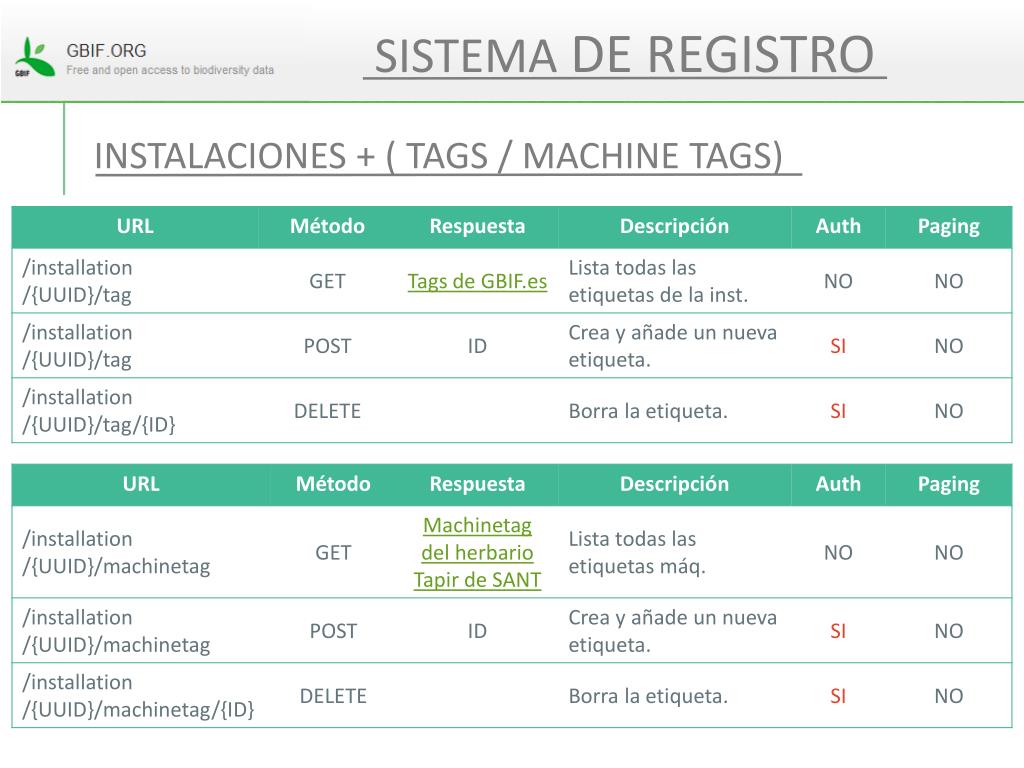This screenshot has height=768, width=1024.
Task: Click the 'SISTEMA DE REGISTRO' heading
Action: tap(624, 55)
